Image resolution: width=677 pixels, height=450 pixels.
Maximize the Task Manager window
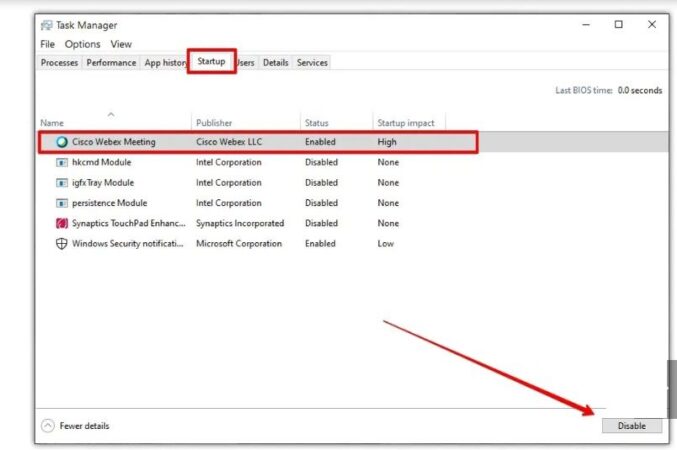point(619,25)
